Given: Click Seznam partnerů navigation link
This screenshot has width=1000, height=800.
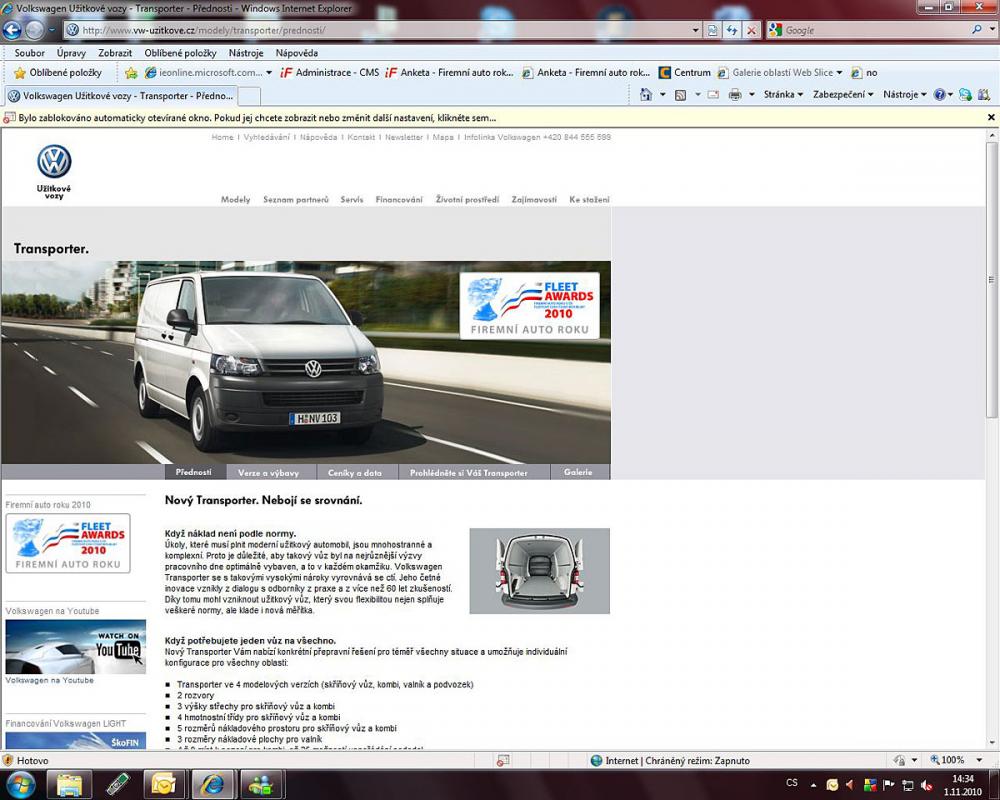Looking at the screenshot, I should (296, 200).
